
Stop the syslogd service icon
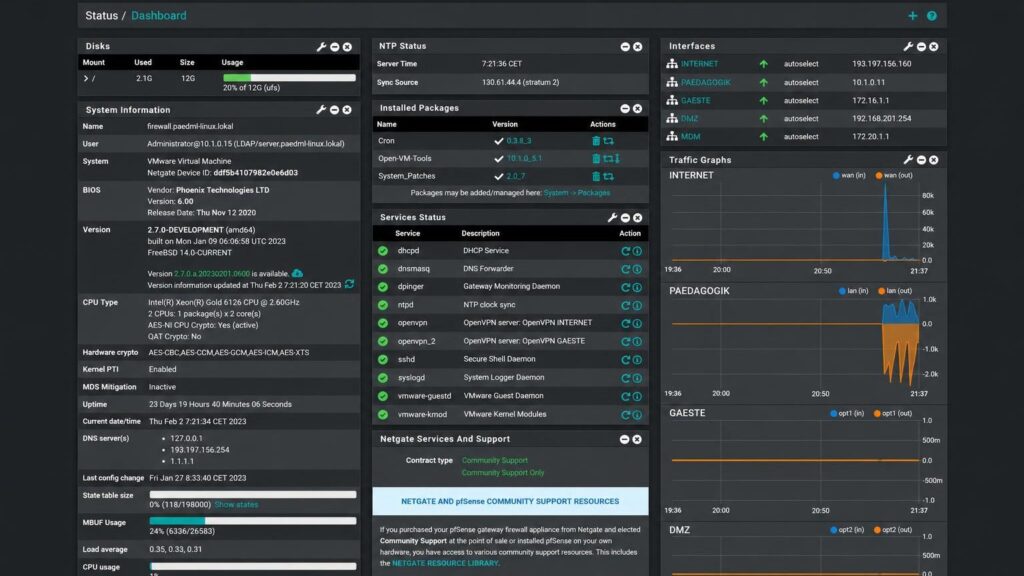637,378
